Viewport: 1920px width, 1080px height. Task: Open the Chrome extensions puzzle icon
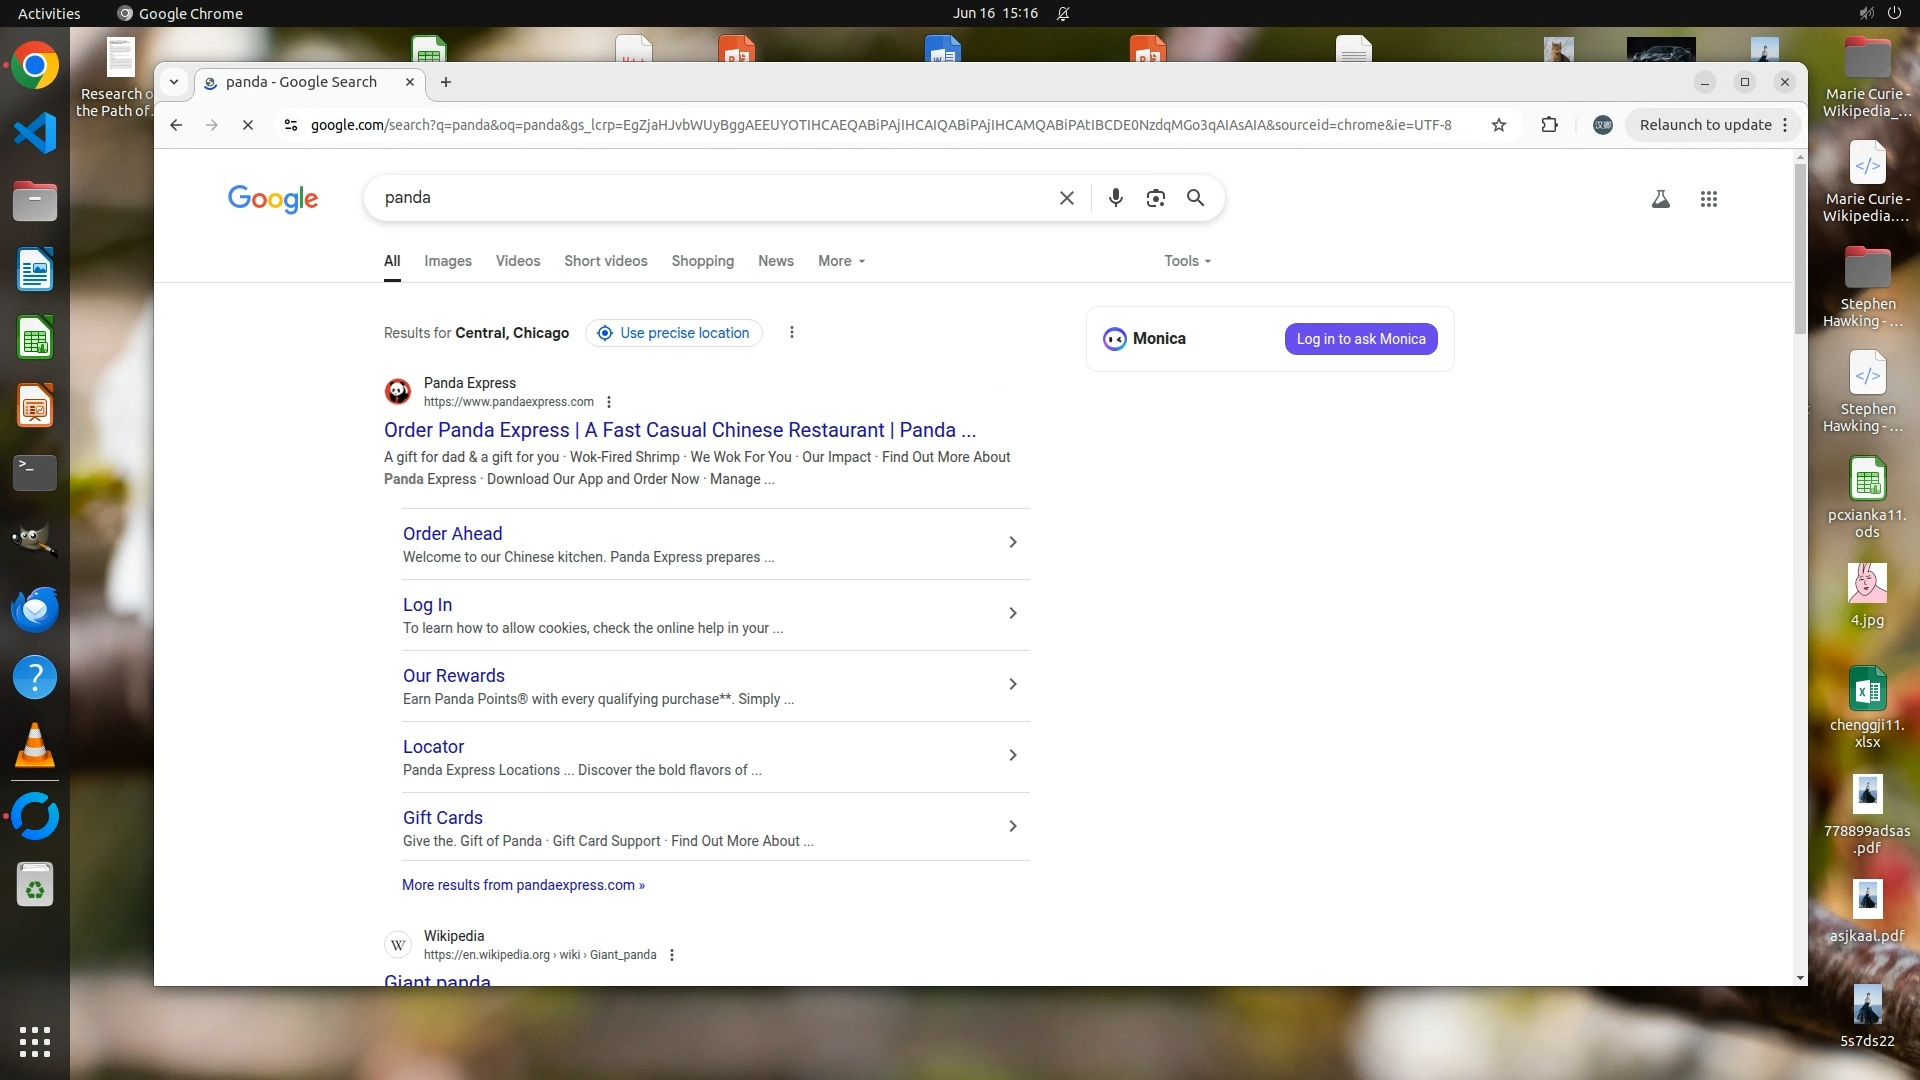coord(1549,125)
